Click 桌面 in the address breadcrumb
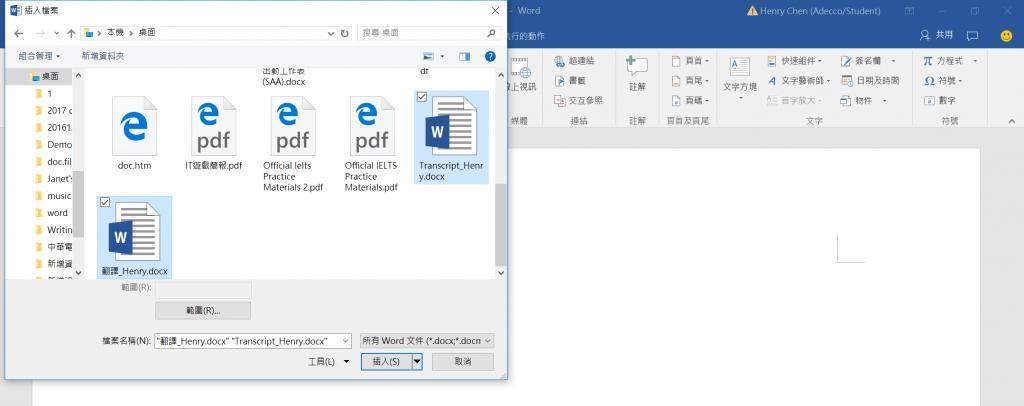 (146, 32)
